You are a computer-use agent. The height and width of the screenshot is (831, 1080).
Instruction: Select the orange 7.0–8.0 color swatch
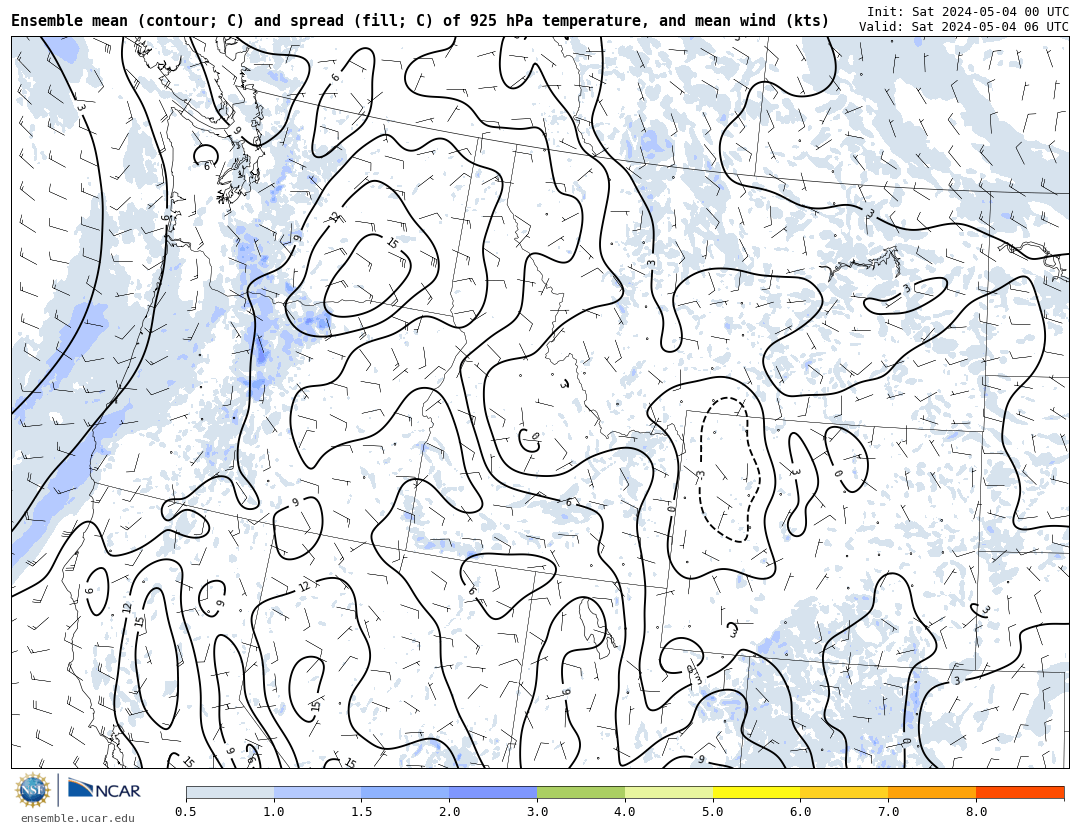932,792
